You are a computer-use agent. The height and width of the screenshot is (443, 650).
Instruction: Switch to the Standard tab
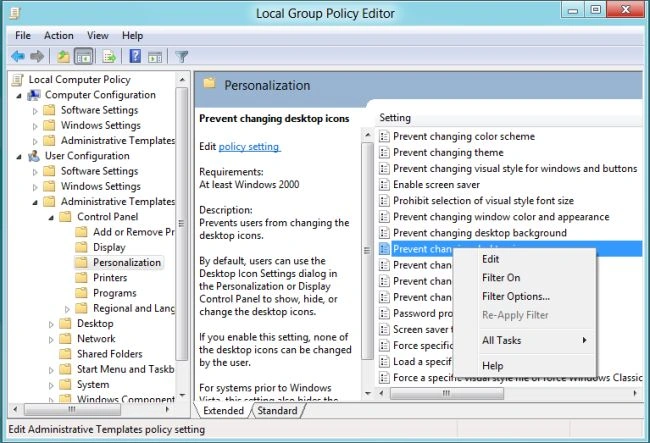tap(277, 411)
